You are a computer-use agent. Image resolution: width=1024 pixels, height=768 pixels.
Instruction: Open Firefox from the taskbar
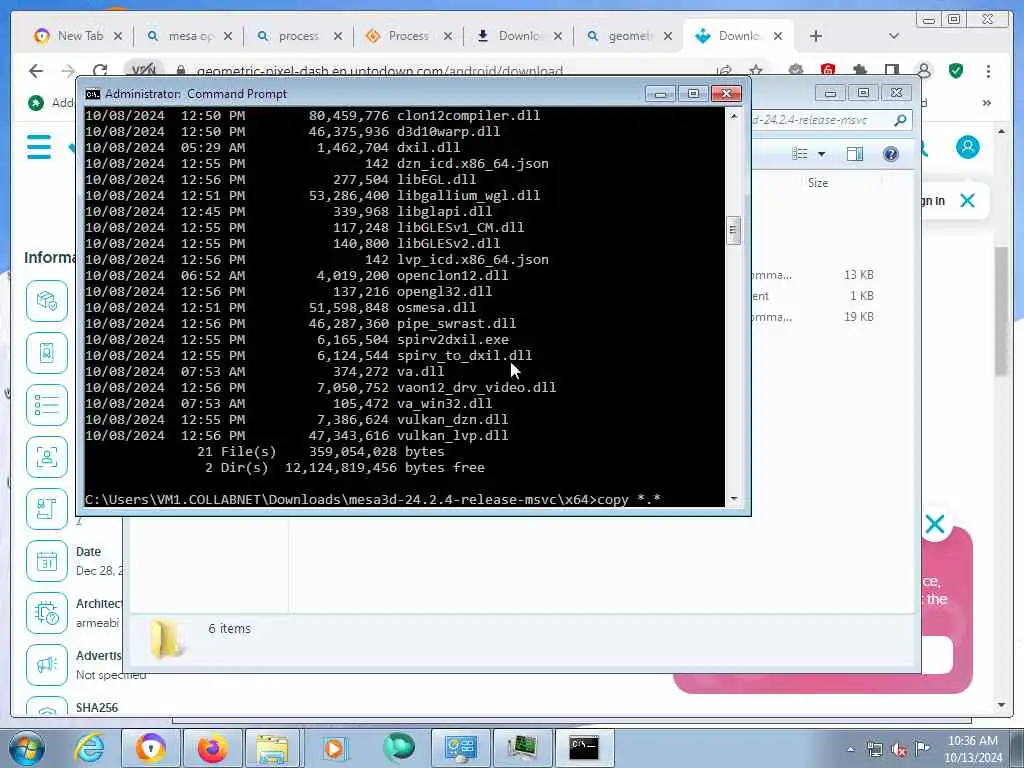coord(212,748)
